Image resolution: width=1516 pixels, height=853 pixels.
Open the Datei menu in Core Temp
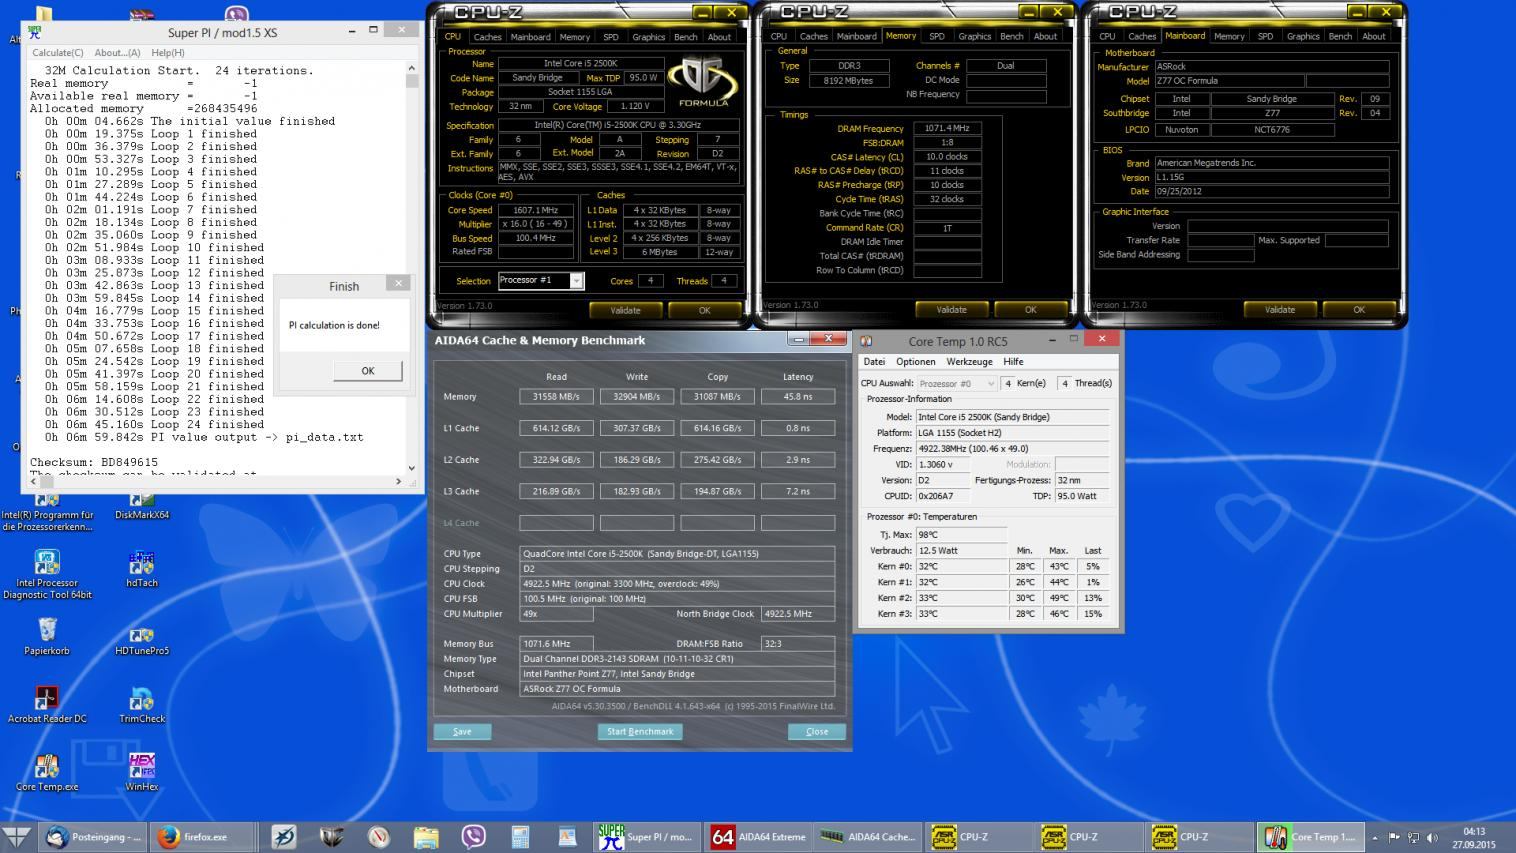[x=874, y=361]
